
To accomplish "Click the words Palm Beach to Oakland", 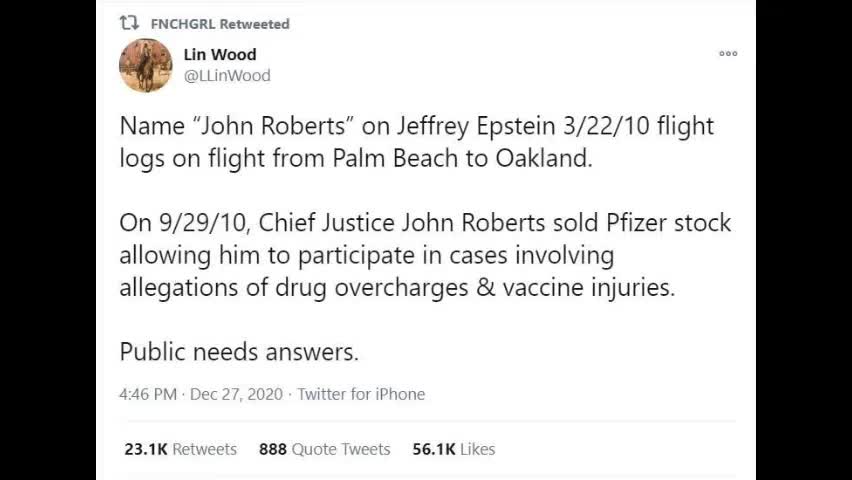I will click(x=462, y=159).
